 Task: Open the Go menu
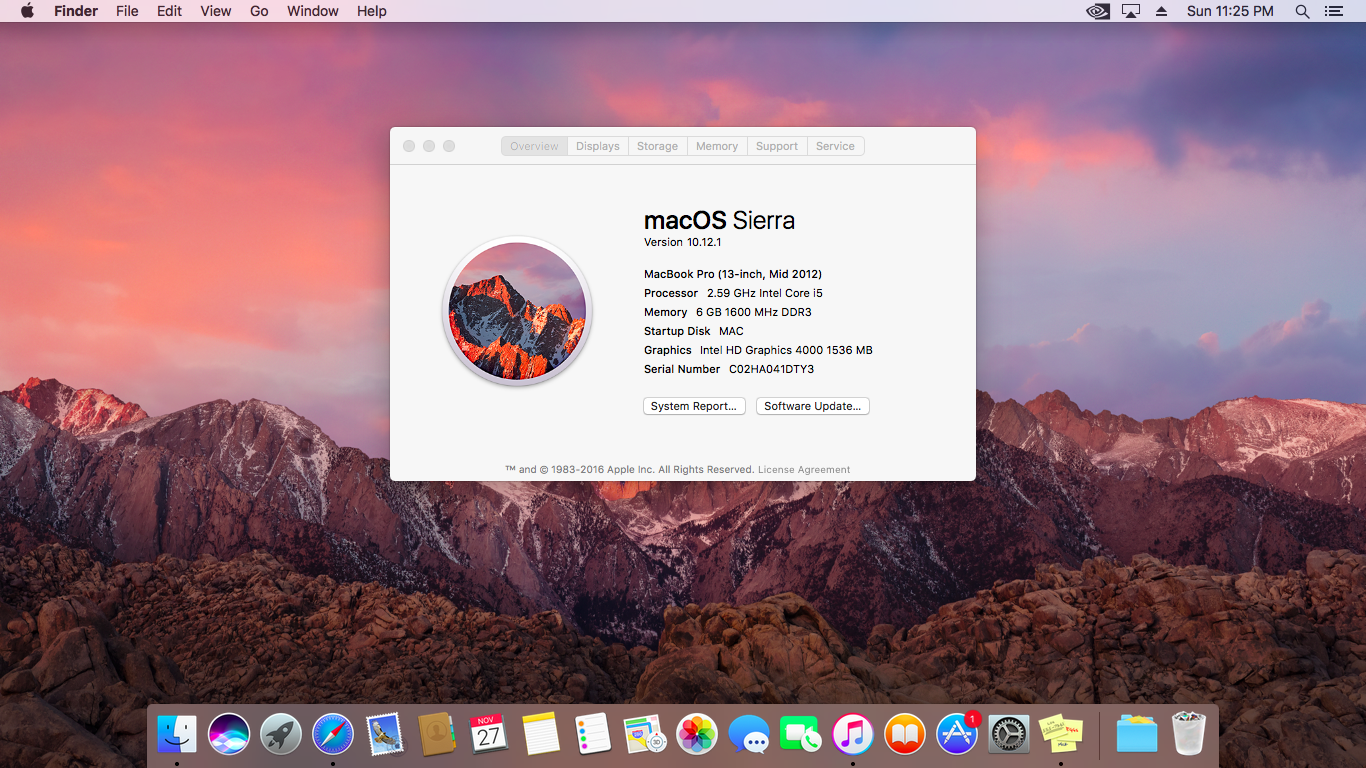pos(259,11)
